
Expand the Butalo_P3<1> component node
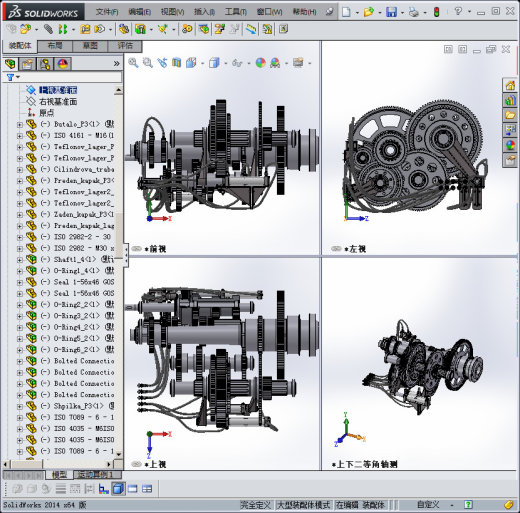20,124
